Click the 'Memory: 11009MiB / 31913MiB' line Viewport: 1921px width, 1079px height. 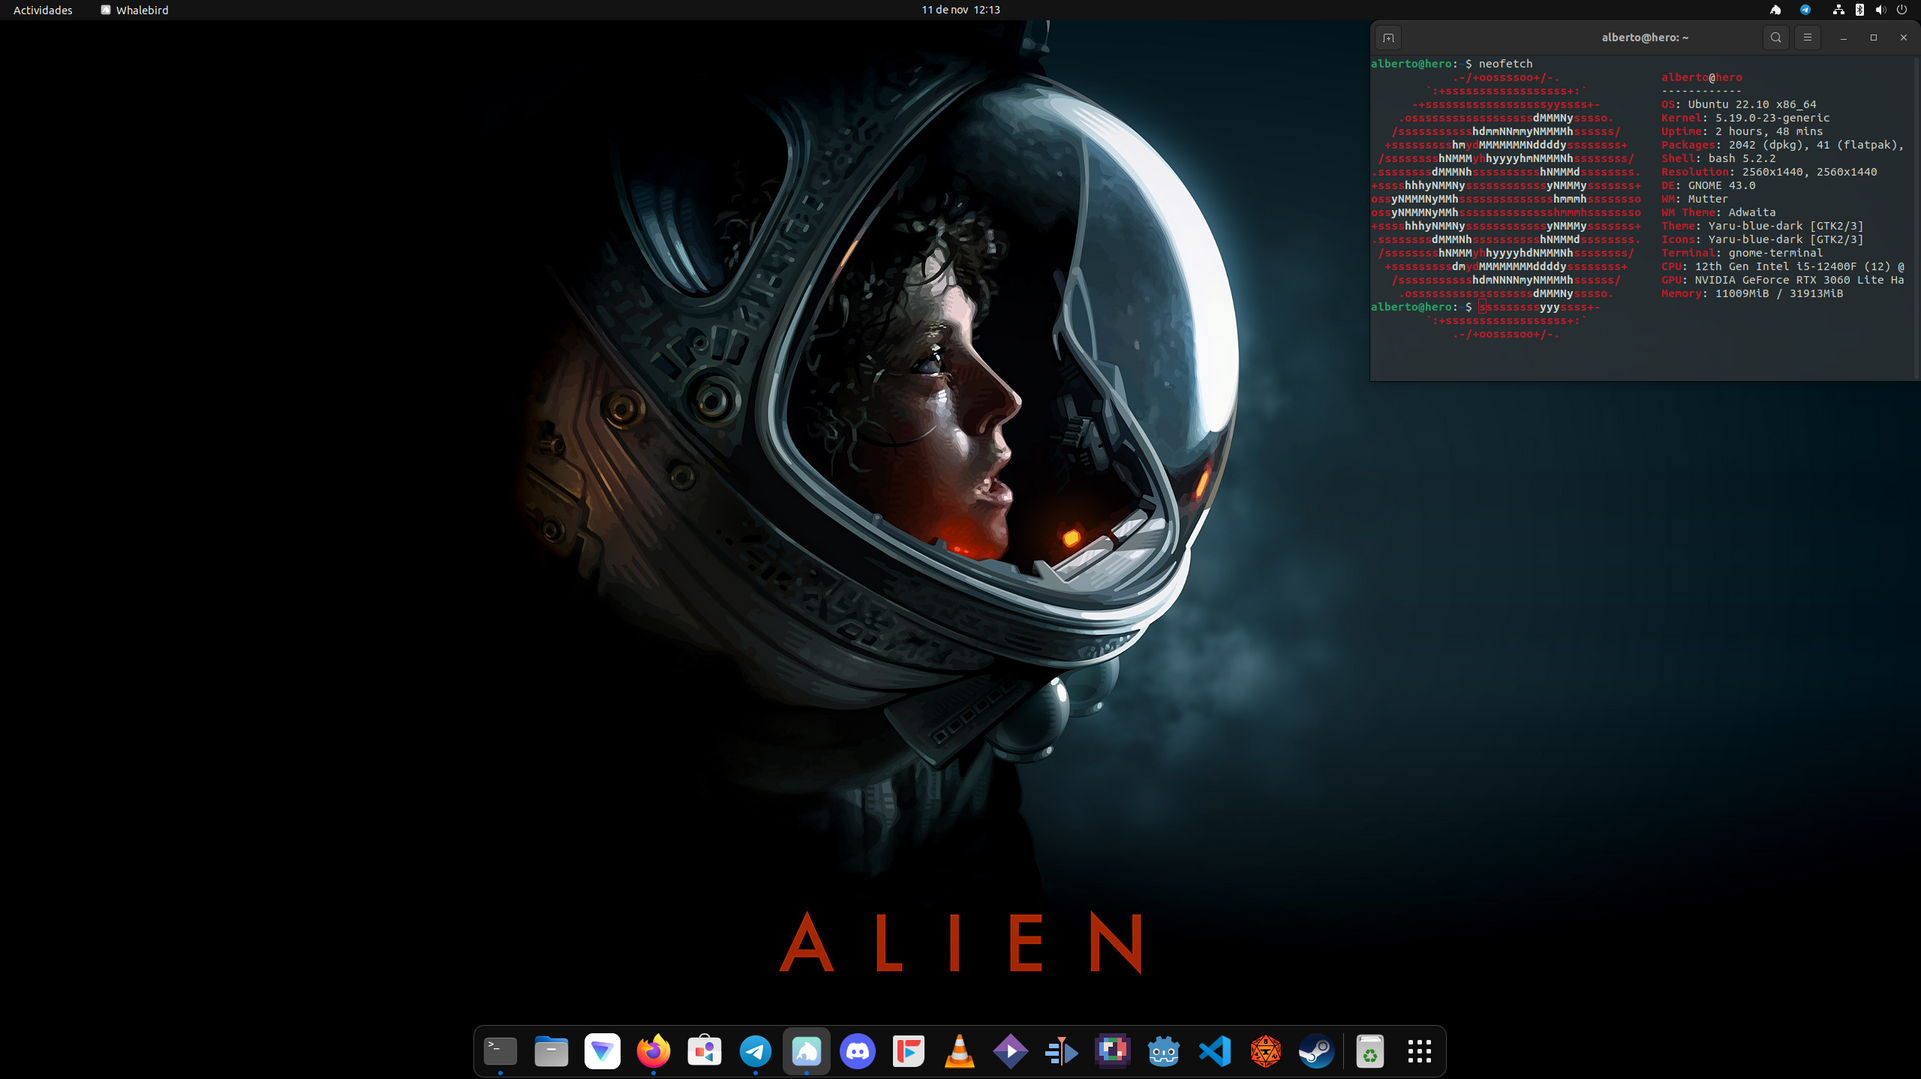pos(1752,294)
